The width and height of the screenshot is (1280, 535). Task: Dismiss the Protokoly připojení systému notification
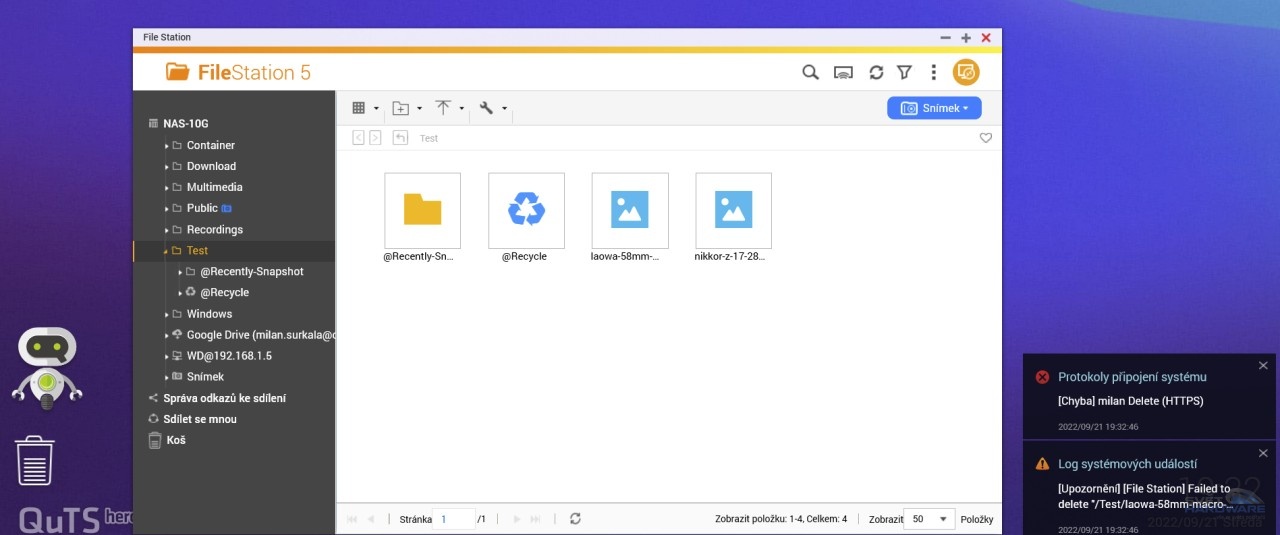pos(1263,366)
